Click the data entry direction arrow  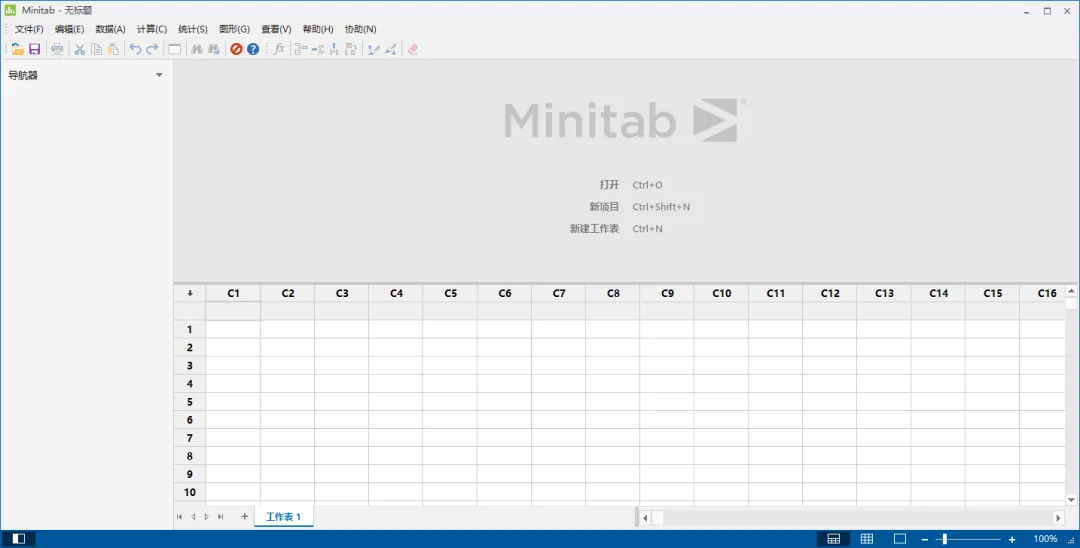point(190,293)
